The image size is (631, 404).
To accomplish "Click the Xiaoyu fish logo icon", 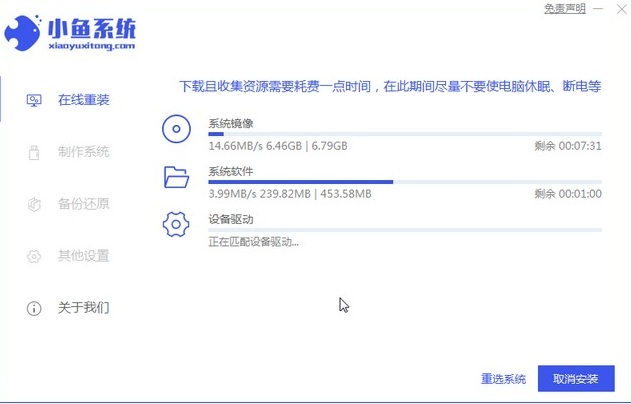I will [23, 33].
